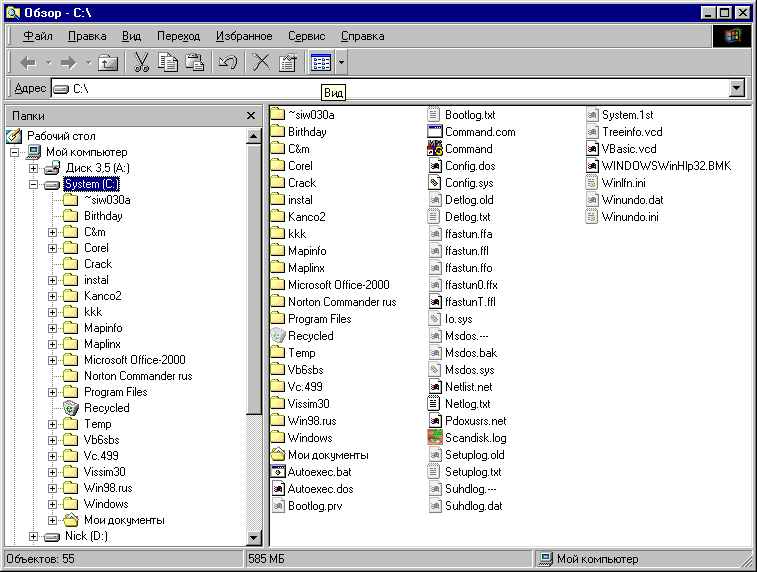This screenshot has width=757, height=572.
Task: Go up one folder level
Action: click(108, 63)
